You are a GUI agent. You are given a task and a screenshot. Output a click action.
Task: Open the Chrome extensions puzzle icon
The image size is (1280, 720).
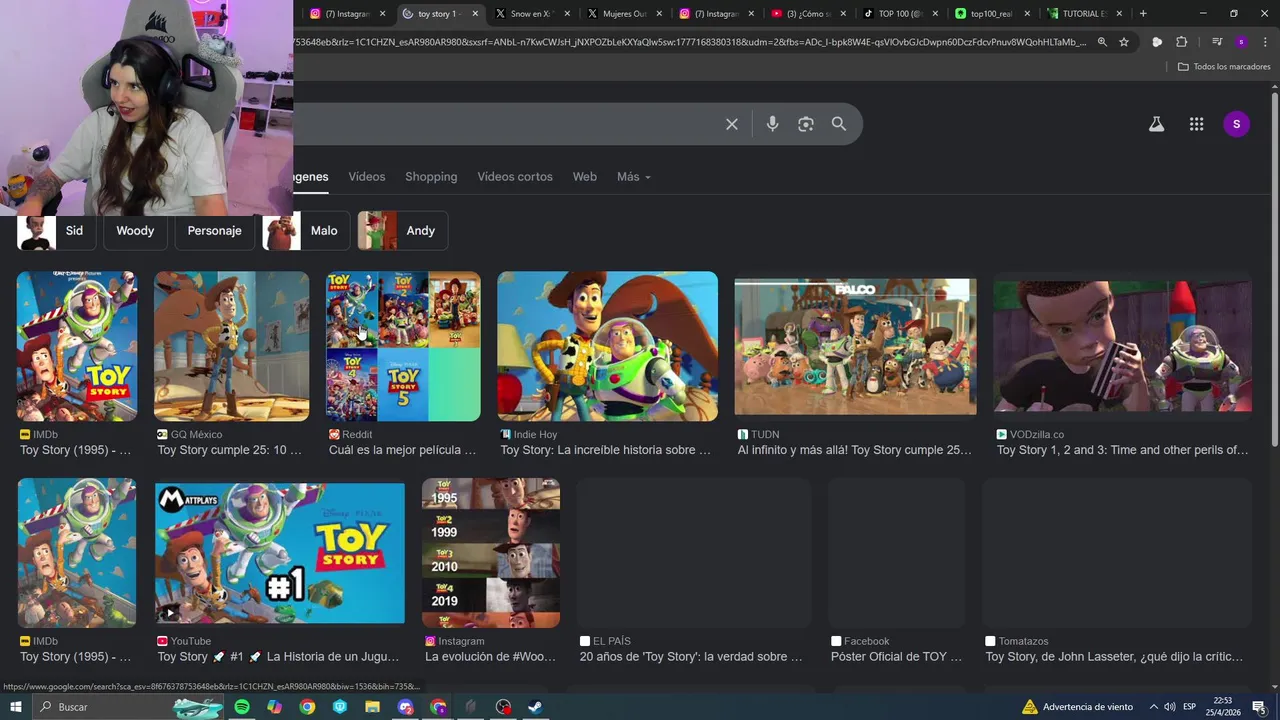tap(1181, 42)
